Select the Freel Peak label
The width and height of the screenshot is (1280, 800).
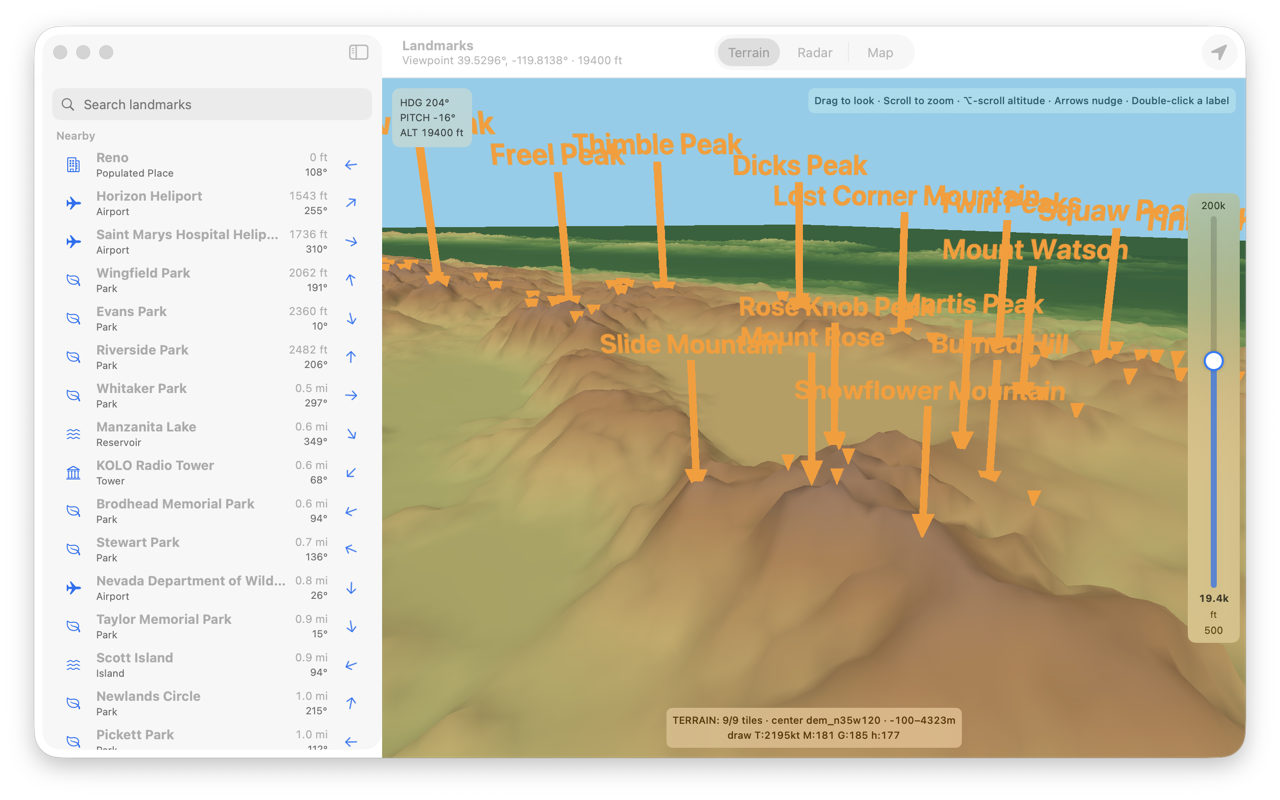(x=557, y=155)
